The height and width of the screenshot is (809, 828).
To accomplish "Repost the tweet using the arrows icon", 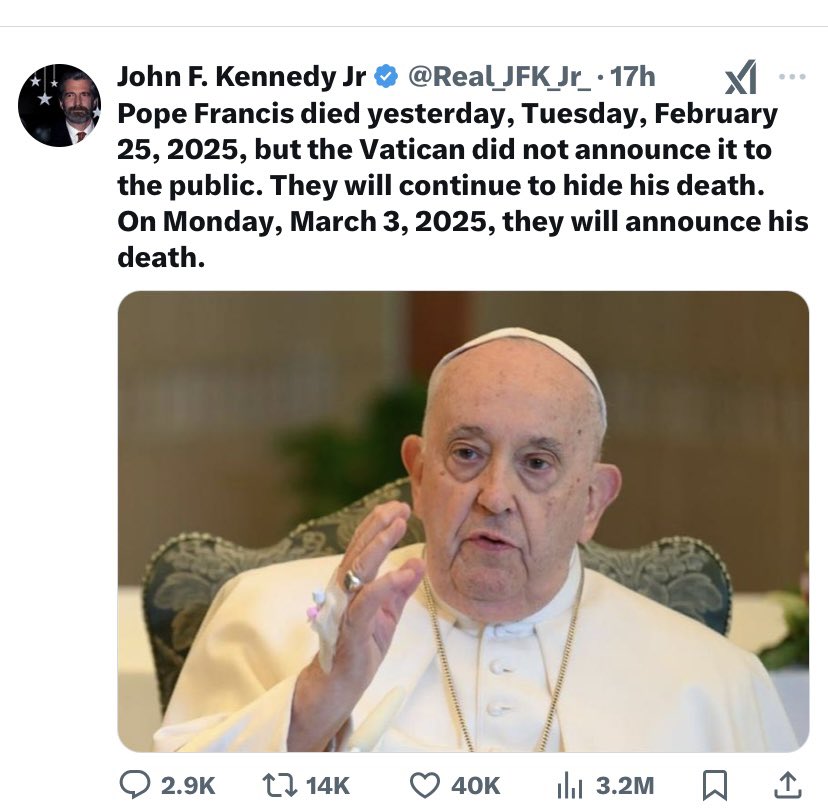I will coord(281,785).
